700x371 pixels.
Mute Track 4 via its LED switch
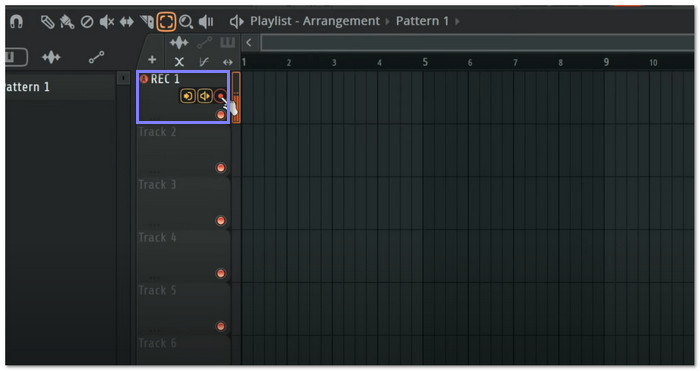point(221,273)
